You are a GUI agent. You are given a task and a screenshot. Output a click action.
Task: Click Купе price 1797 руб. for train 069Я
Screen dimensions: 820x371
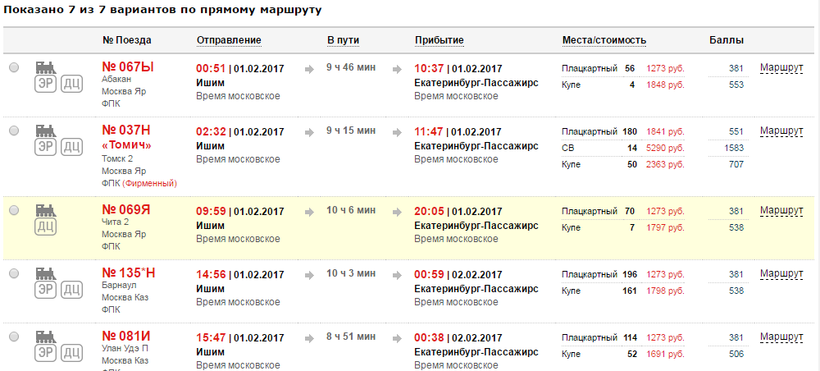tap(665, 228)
